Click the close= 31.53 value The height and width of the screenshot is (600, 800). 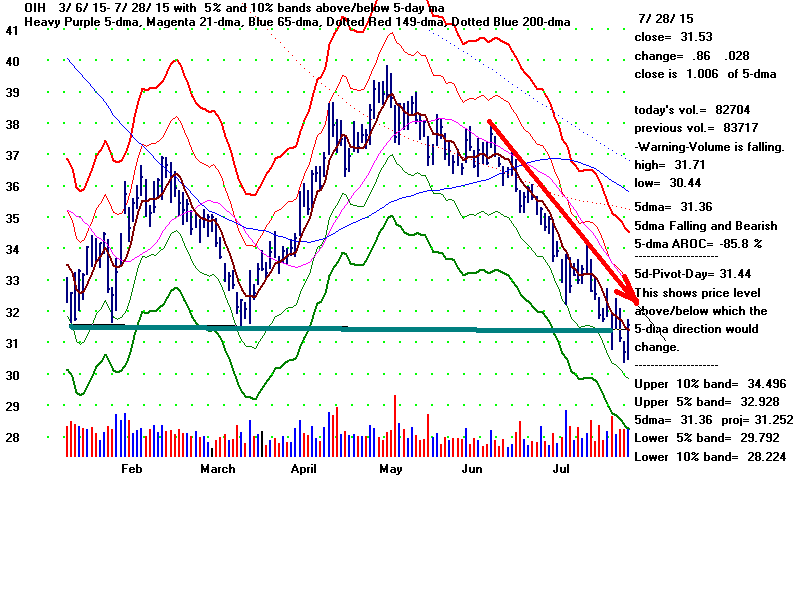pyautogui.click(x=666, y=38)
